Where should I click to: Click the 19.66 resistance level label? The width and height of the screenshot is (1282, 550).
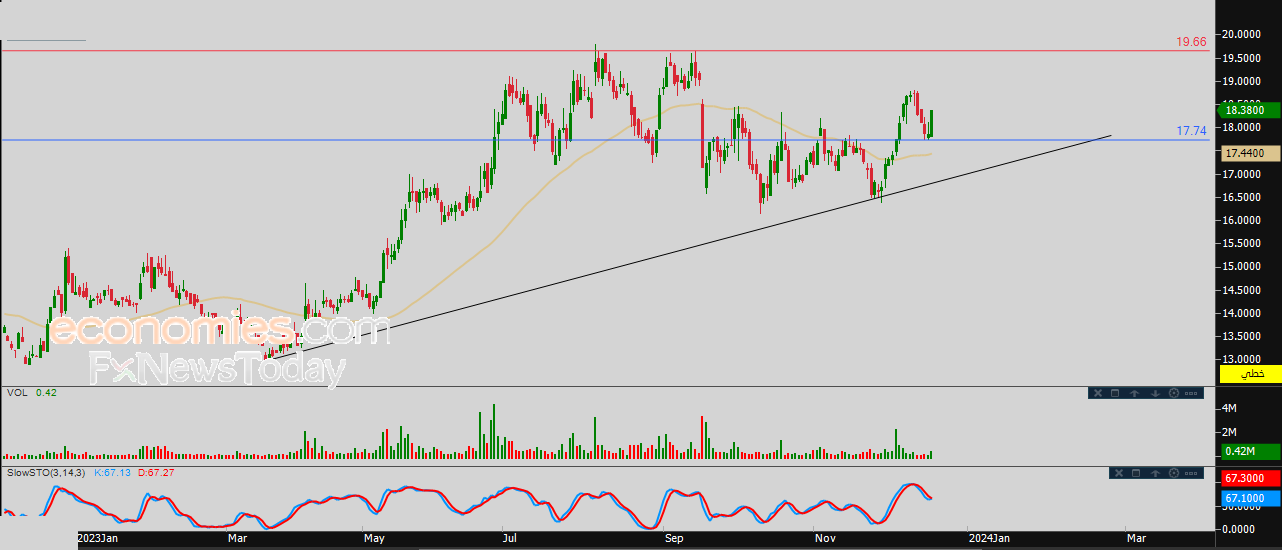click(x=1191, y=42)
